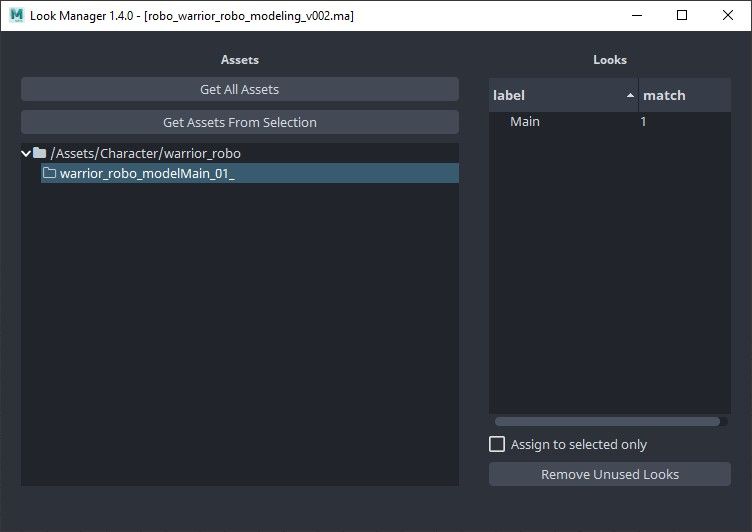Enable Assign to selected only checkbox
The width and height of the screenshot is (752, 532).
(x=497, y=444)
